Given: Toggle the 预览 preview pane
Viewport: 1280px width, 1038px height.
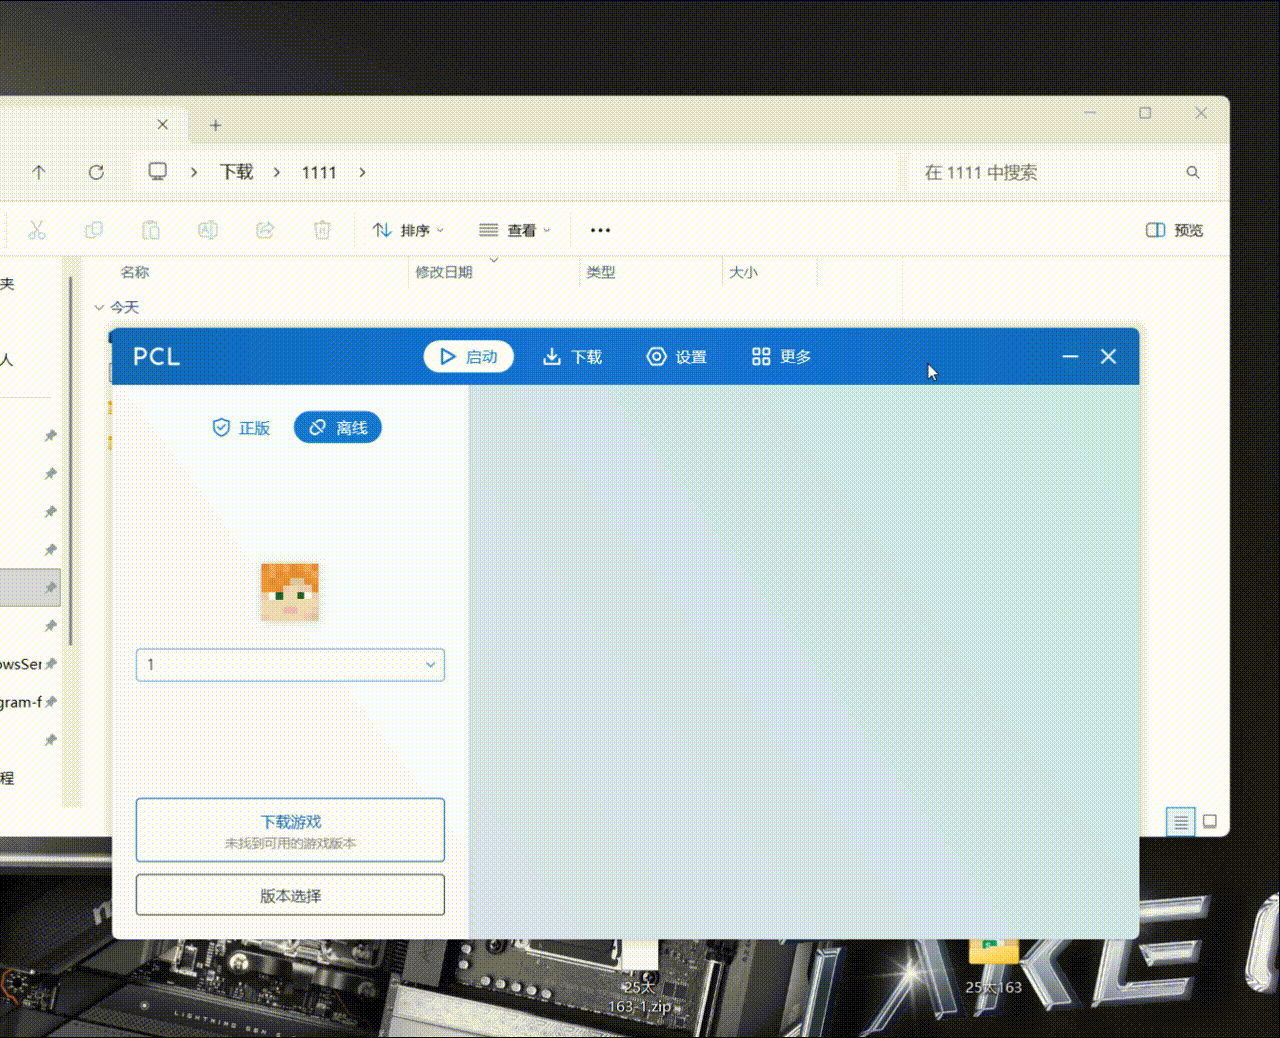Looking at the screenshot, I should point(1174,230).
